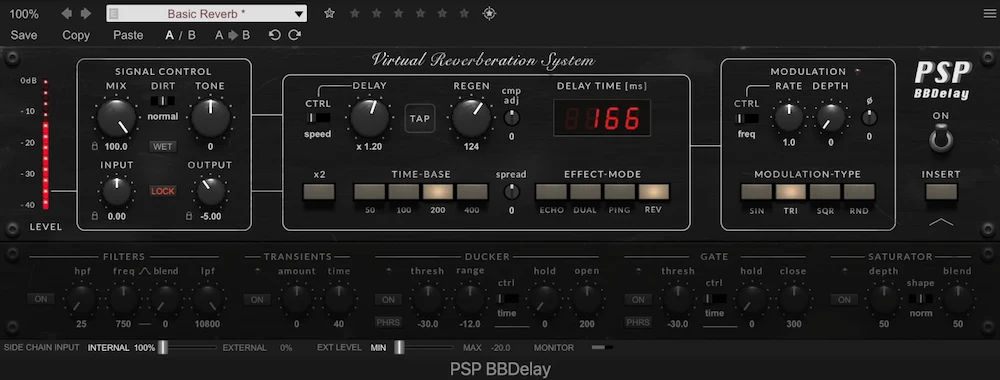Turn on the FILTERS section ON button

click(41, 299)
